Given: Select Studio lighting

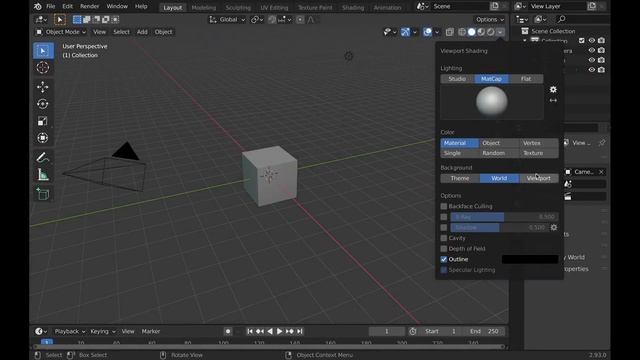Looking at the screenshot, I should tap(457, 79).
